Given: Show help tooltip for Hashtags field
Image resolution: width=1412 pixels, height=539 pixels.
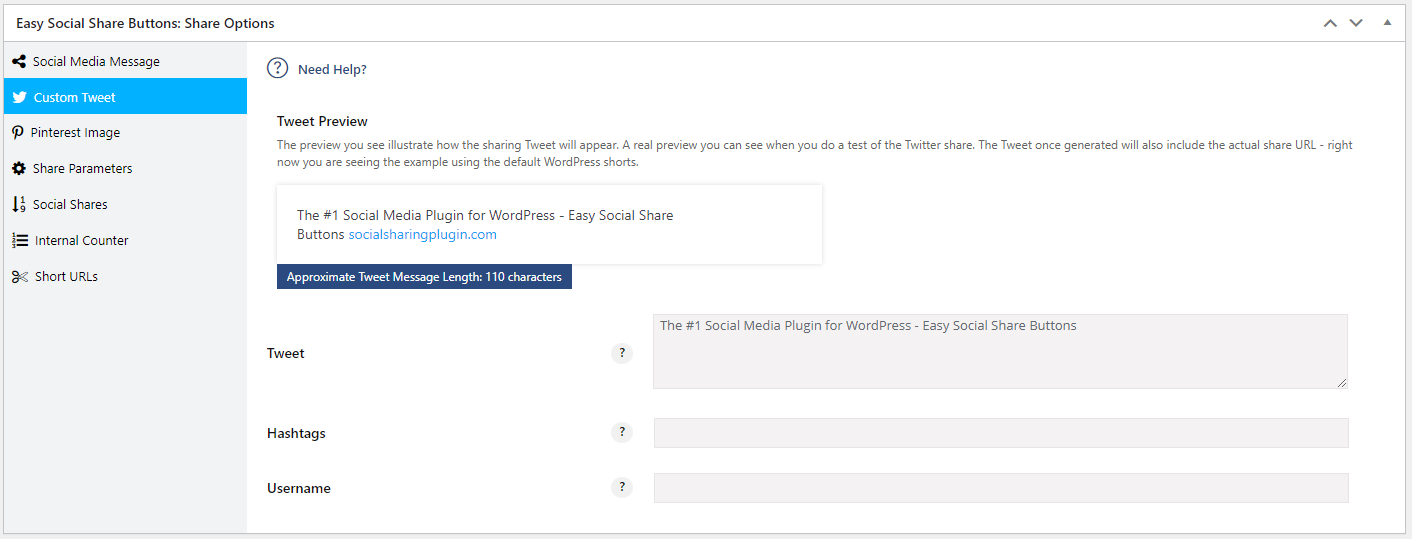Looking at the screenshot, I should tap(621, 432).
